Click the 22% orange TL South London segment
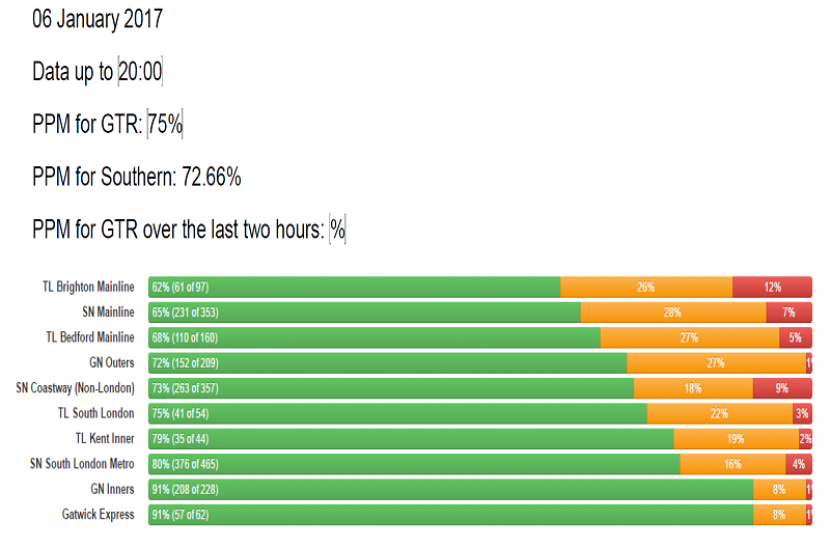 coord(720,413)
